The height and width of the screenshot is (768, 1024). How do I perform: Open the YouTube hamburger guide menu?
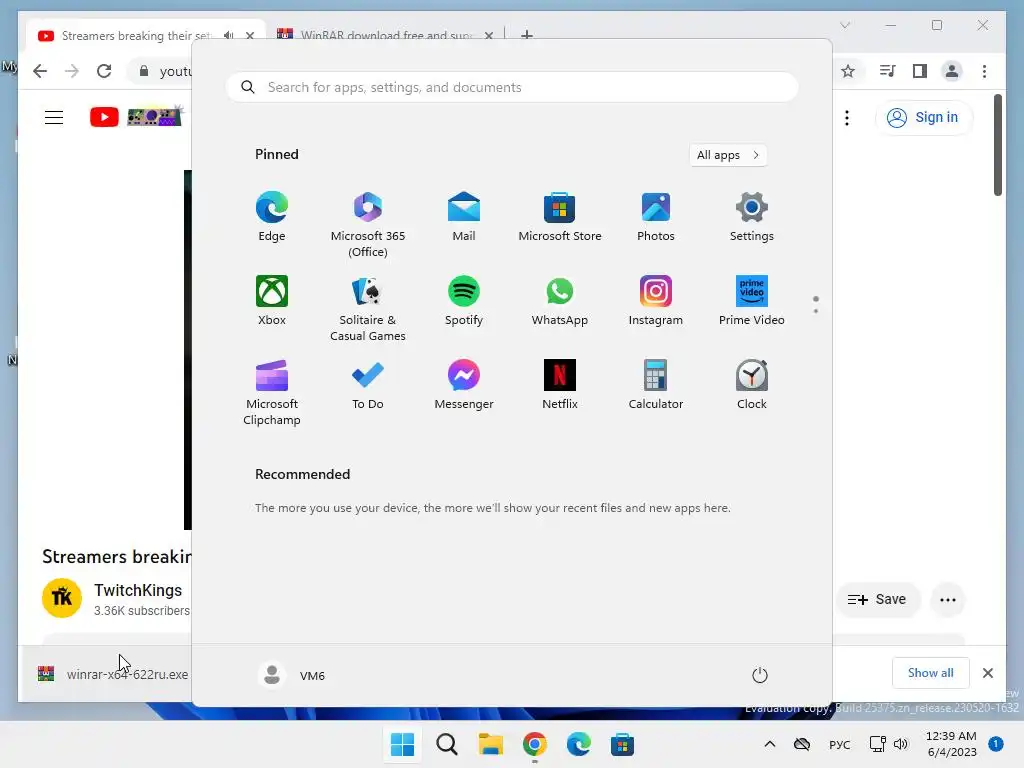tap(54, 118)
